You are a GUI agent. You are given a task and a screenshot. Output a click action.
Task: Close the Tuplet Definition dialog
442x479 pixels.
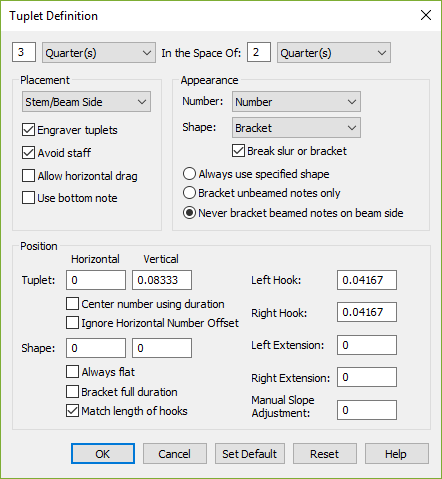click(426, 15)
